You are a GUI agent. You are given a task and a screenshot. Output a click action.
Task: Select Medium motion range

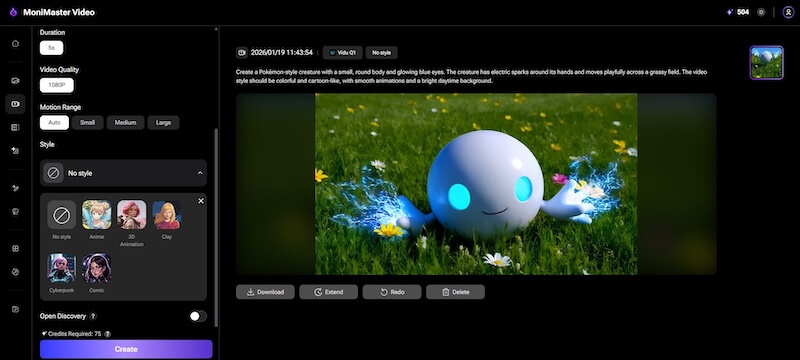coord(125,123)
